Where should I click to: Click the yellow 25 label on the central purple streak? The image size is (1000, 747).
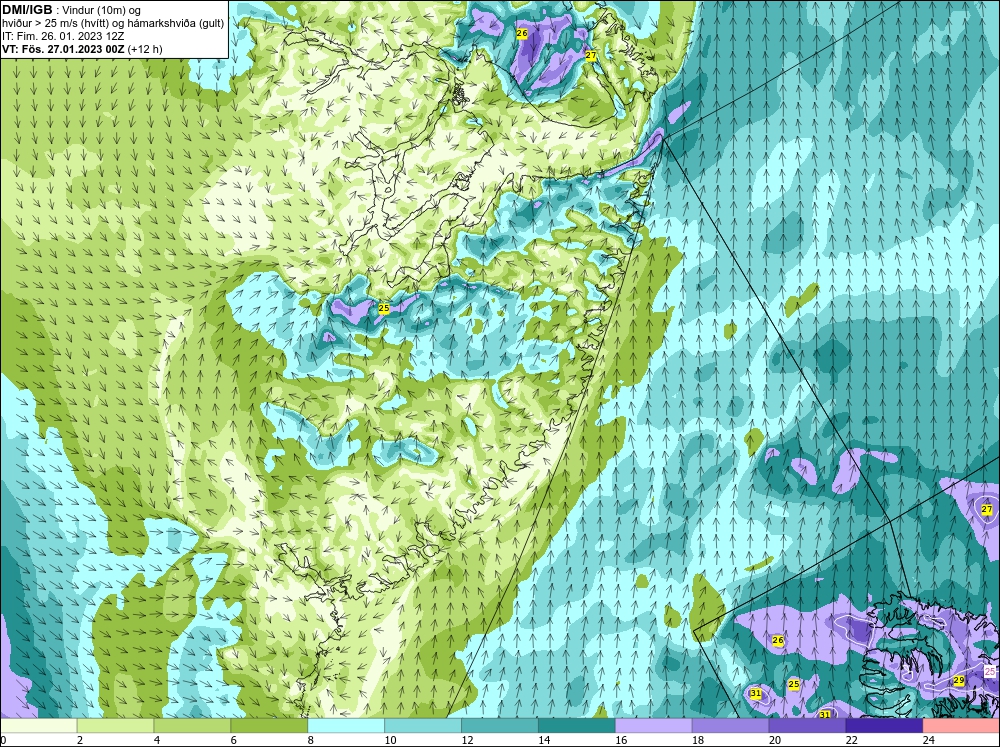[x=383, y=308]
